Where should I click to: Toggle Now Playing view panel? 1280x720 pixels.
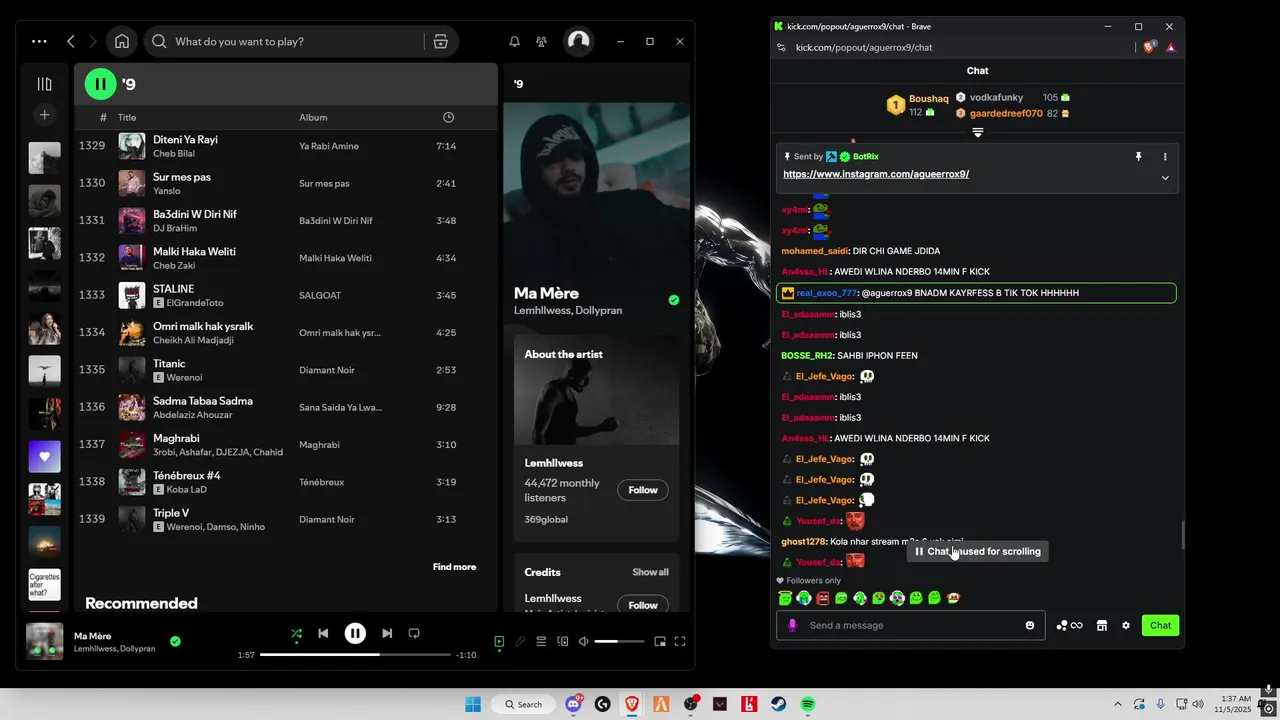click(x=499, y=641)
